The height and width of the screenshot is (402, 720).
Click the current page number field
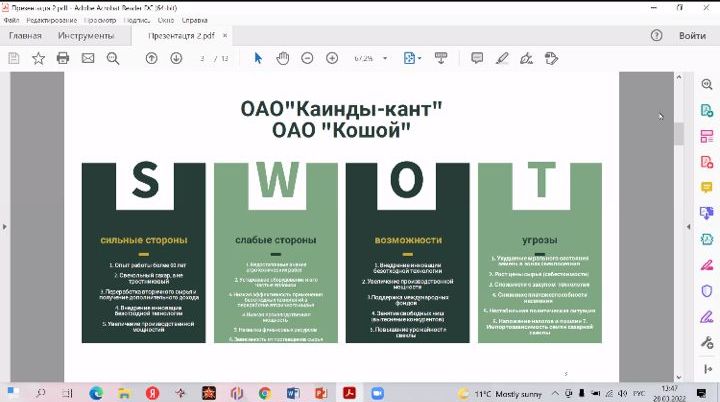click(x=202, y=58)
